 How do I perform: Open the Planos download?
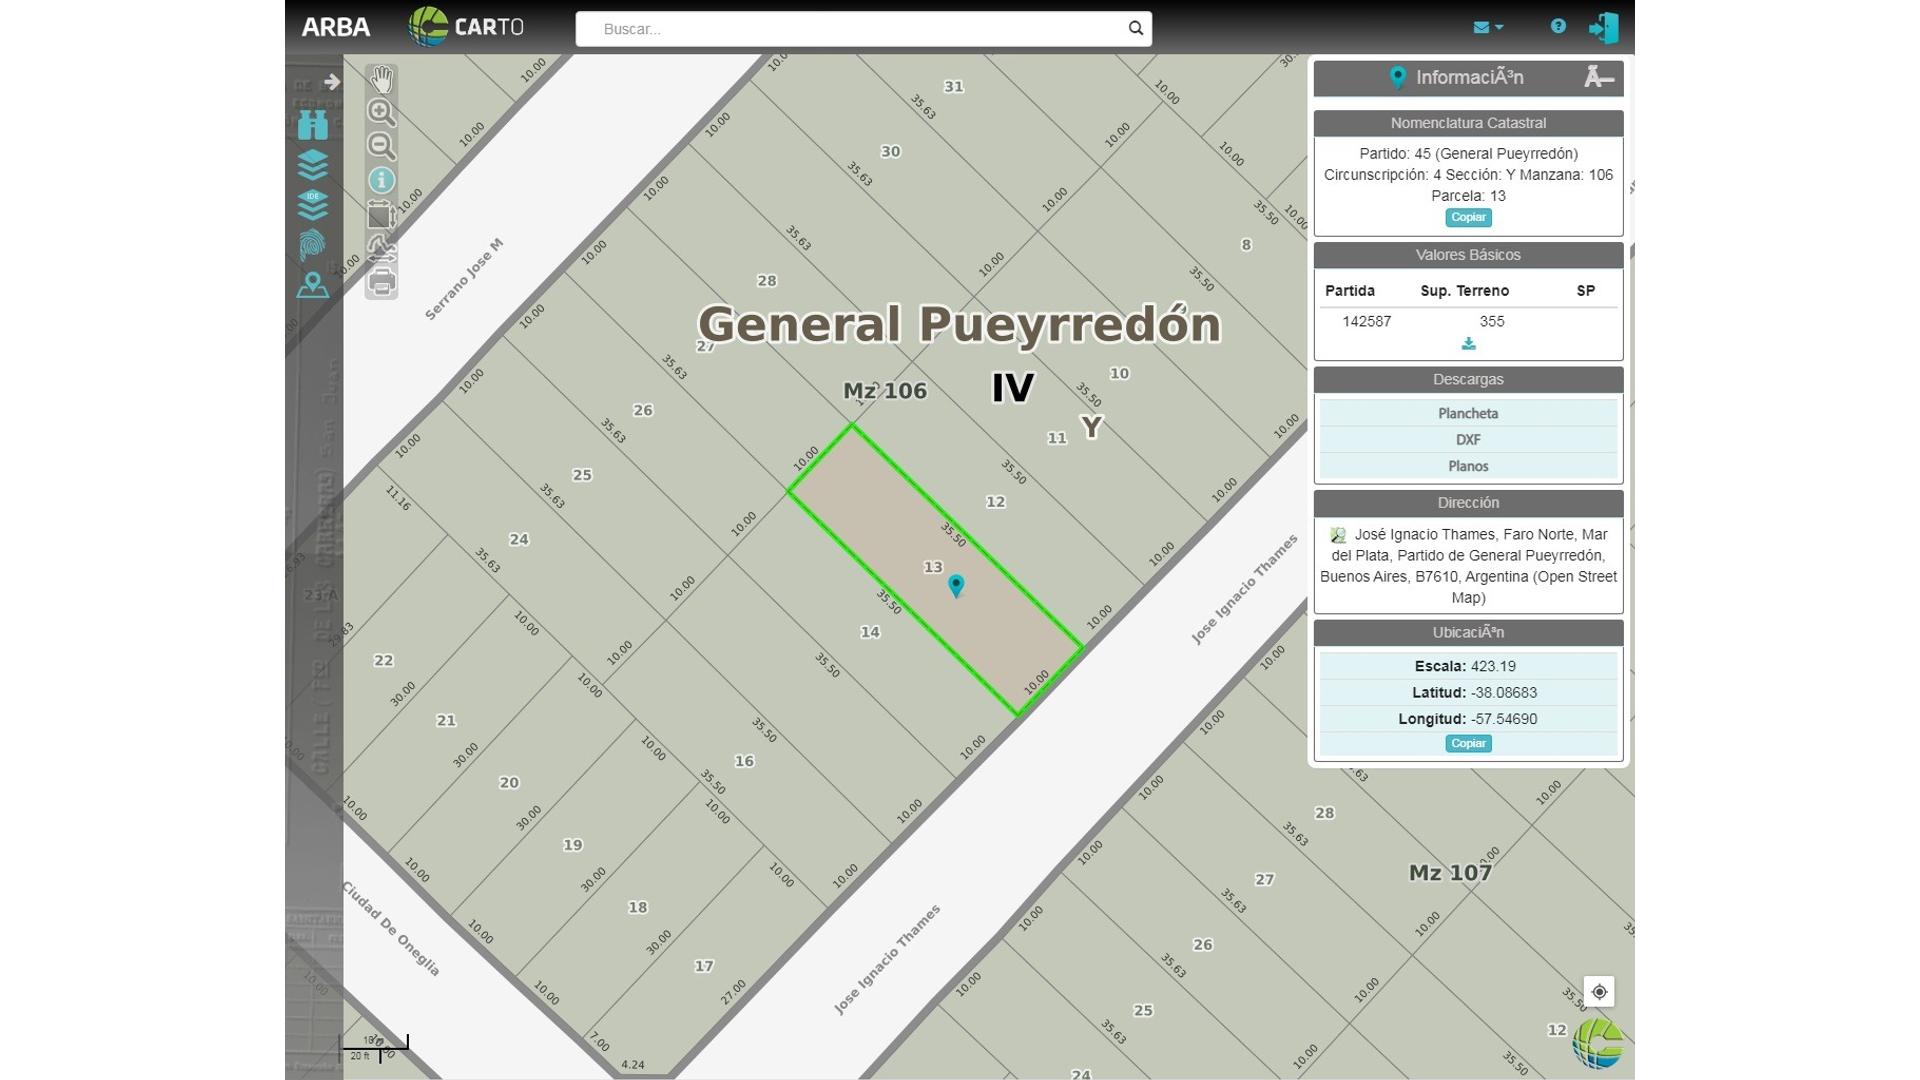tap(1468, 466)
